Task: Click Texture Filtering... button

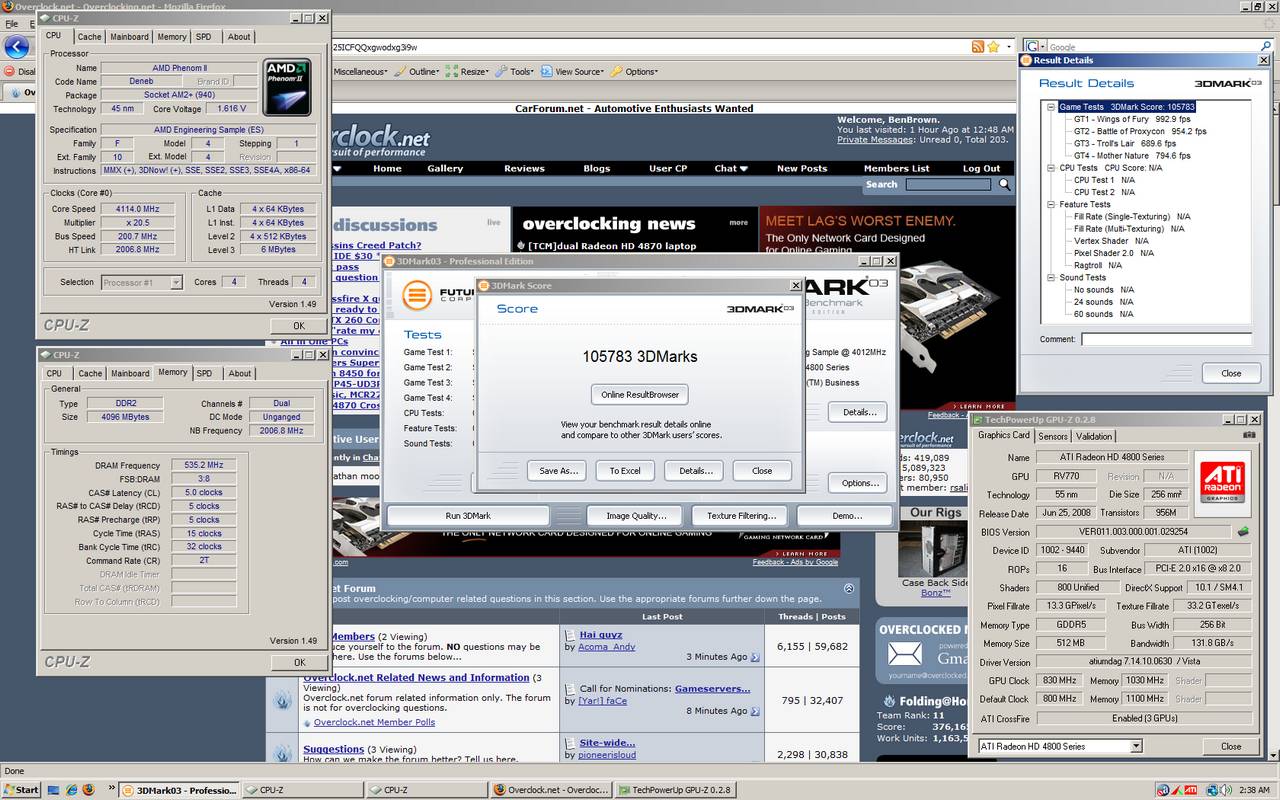Action: (741, 516)
